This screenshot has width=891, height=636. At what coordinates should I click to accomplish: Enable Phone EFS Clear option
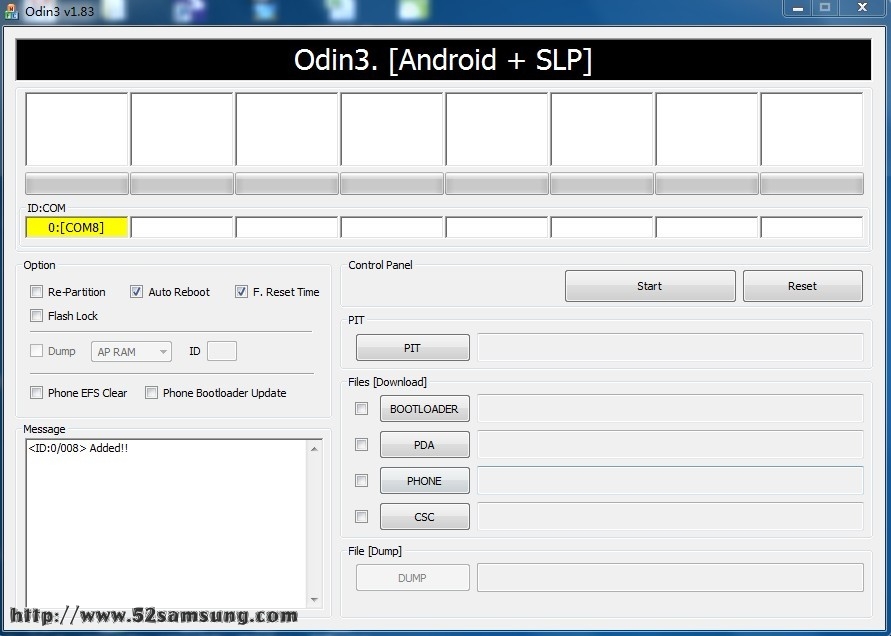pos(36,393)
